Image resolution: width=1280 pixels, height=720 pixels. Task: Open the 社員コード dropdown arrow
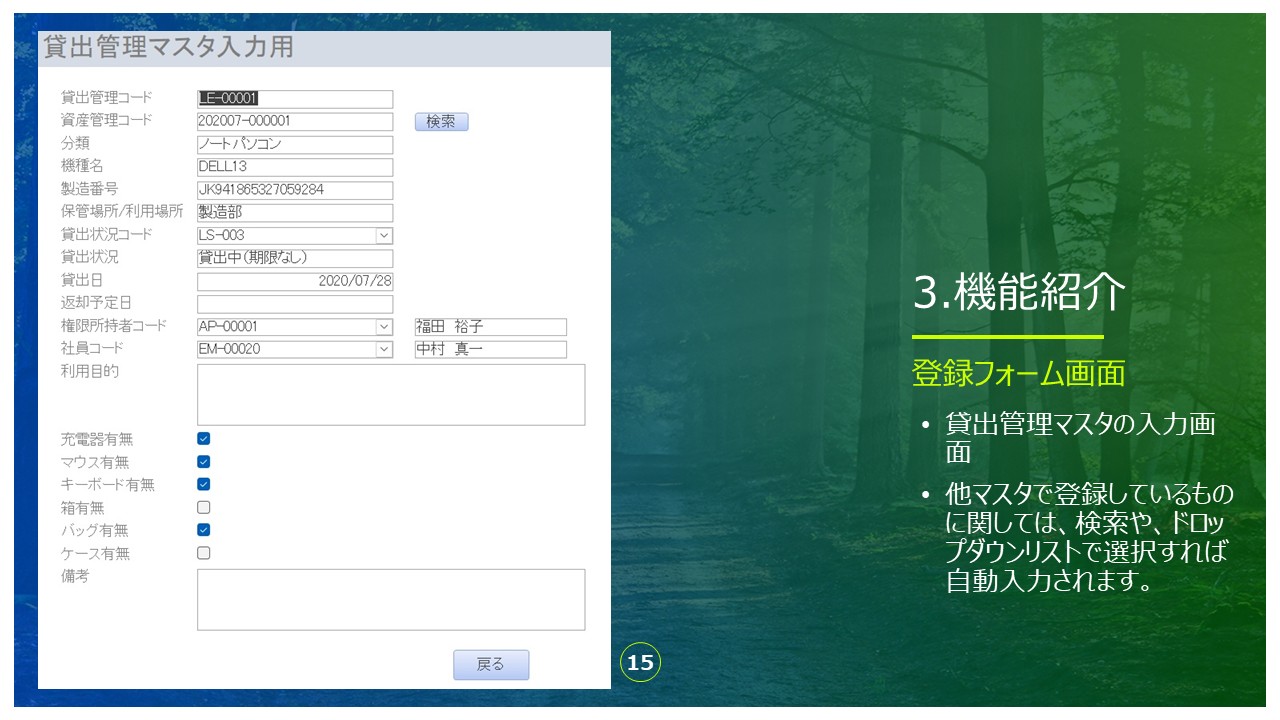(x=384, y=349)
